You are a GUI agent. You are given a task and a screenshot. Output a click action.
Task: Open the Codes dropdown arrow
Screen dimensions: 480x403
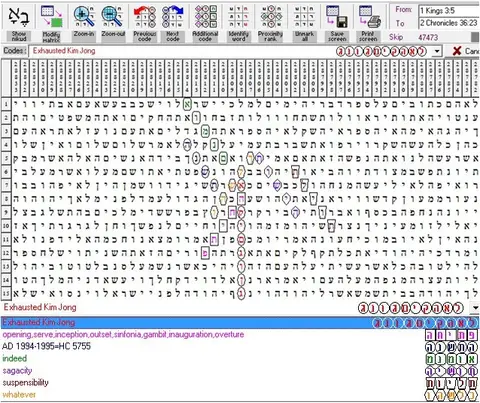click(437, 51)
